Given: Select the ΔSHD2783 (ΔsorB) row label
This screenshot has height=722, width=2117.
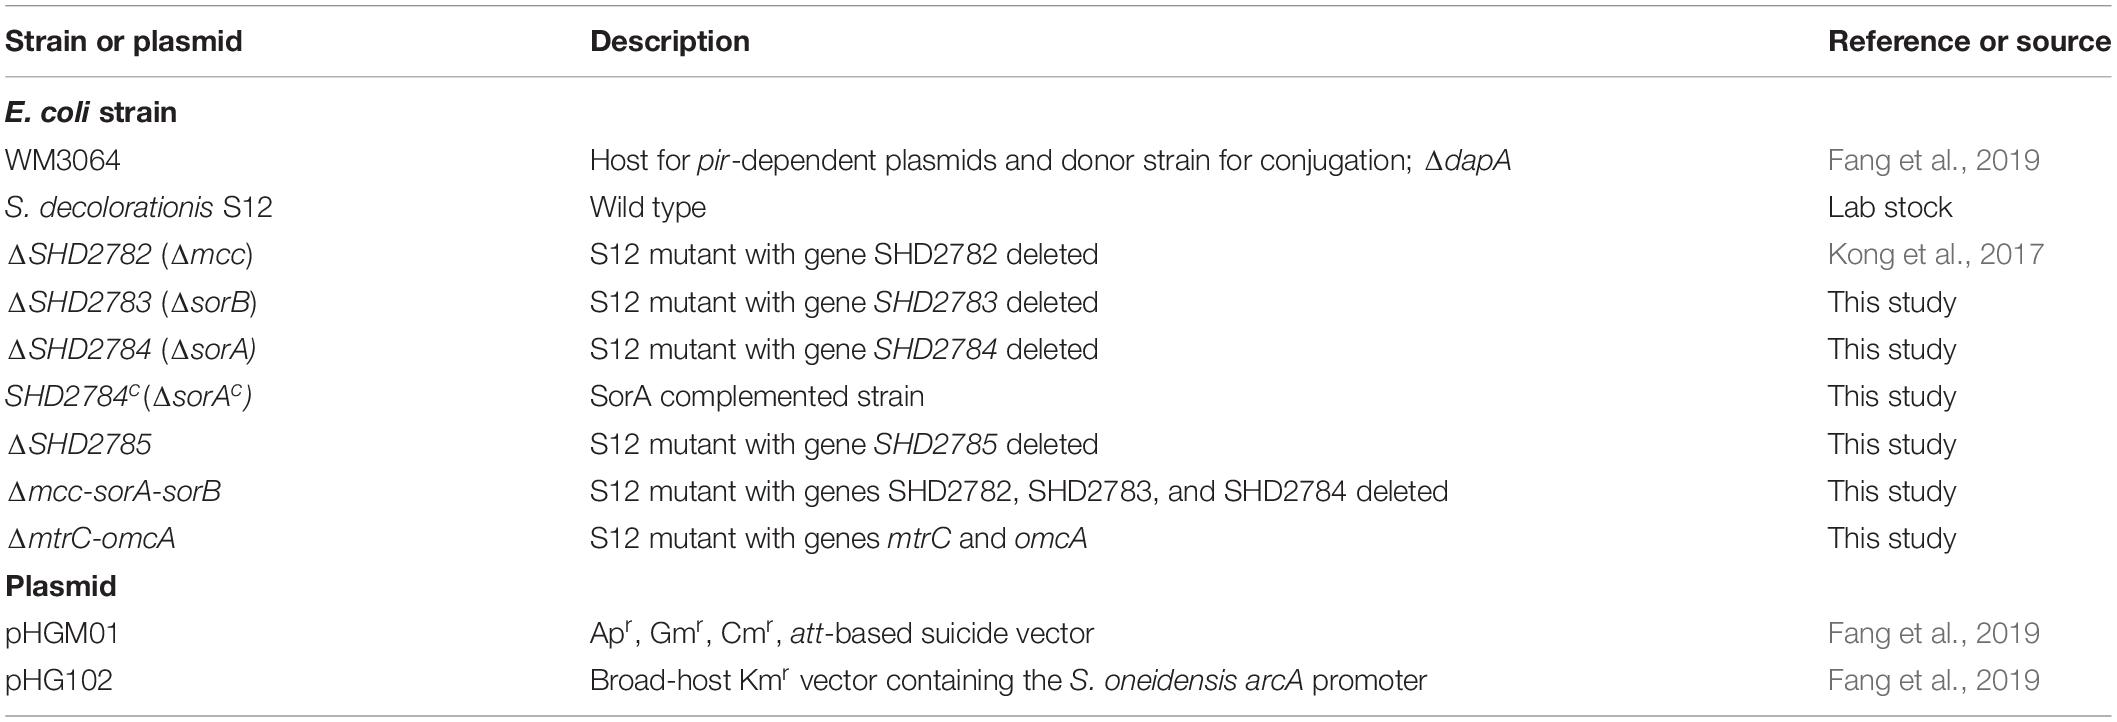Looking at the screenshot, I should pos(132,302).
